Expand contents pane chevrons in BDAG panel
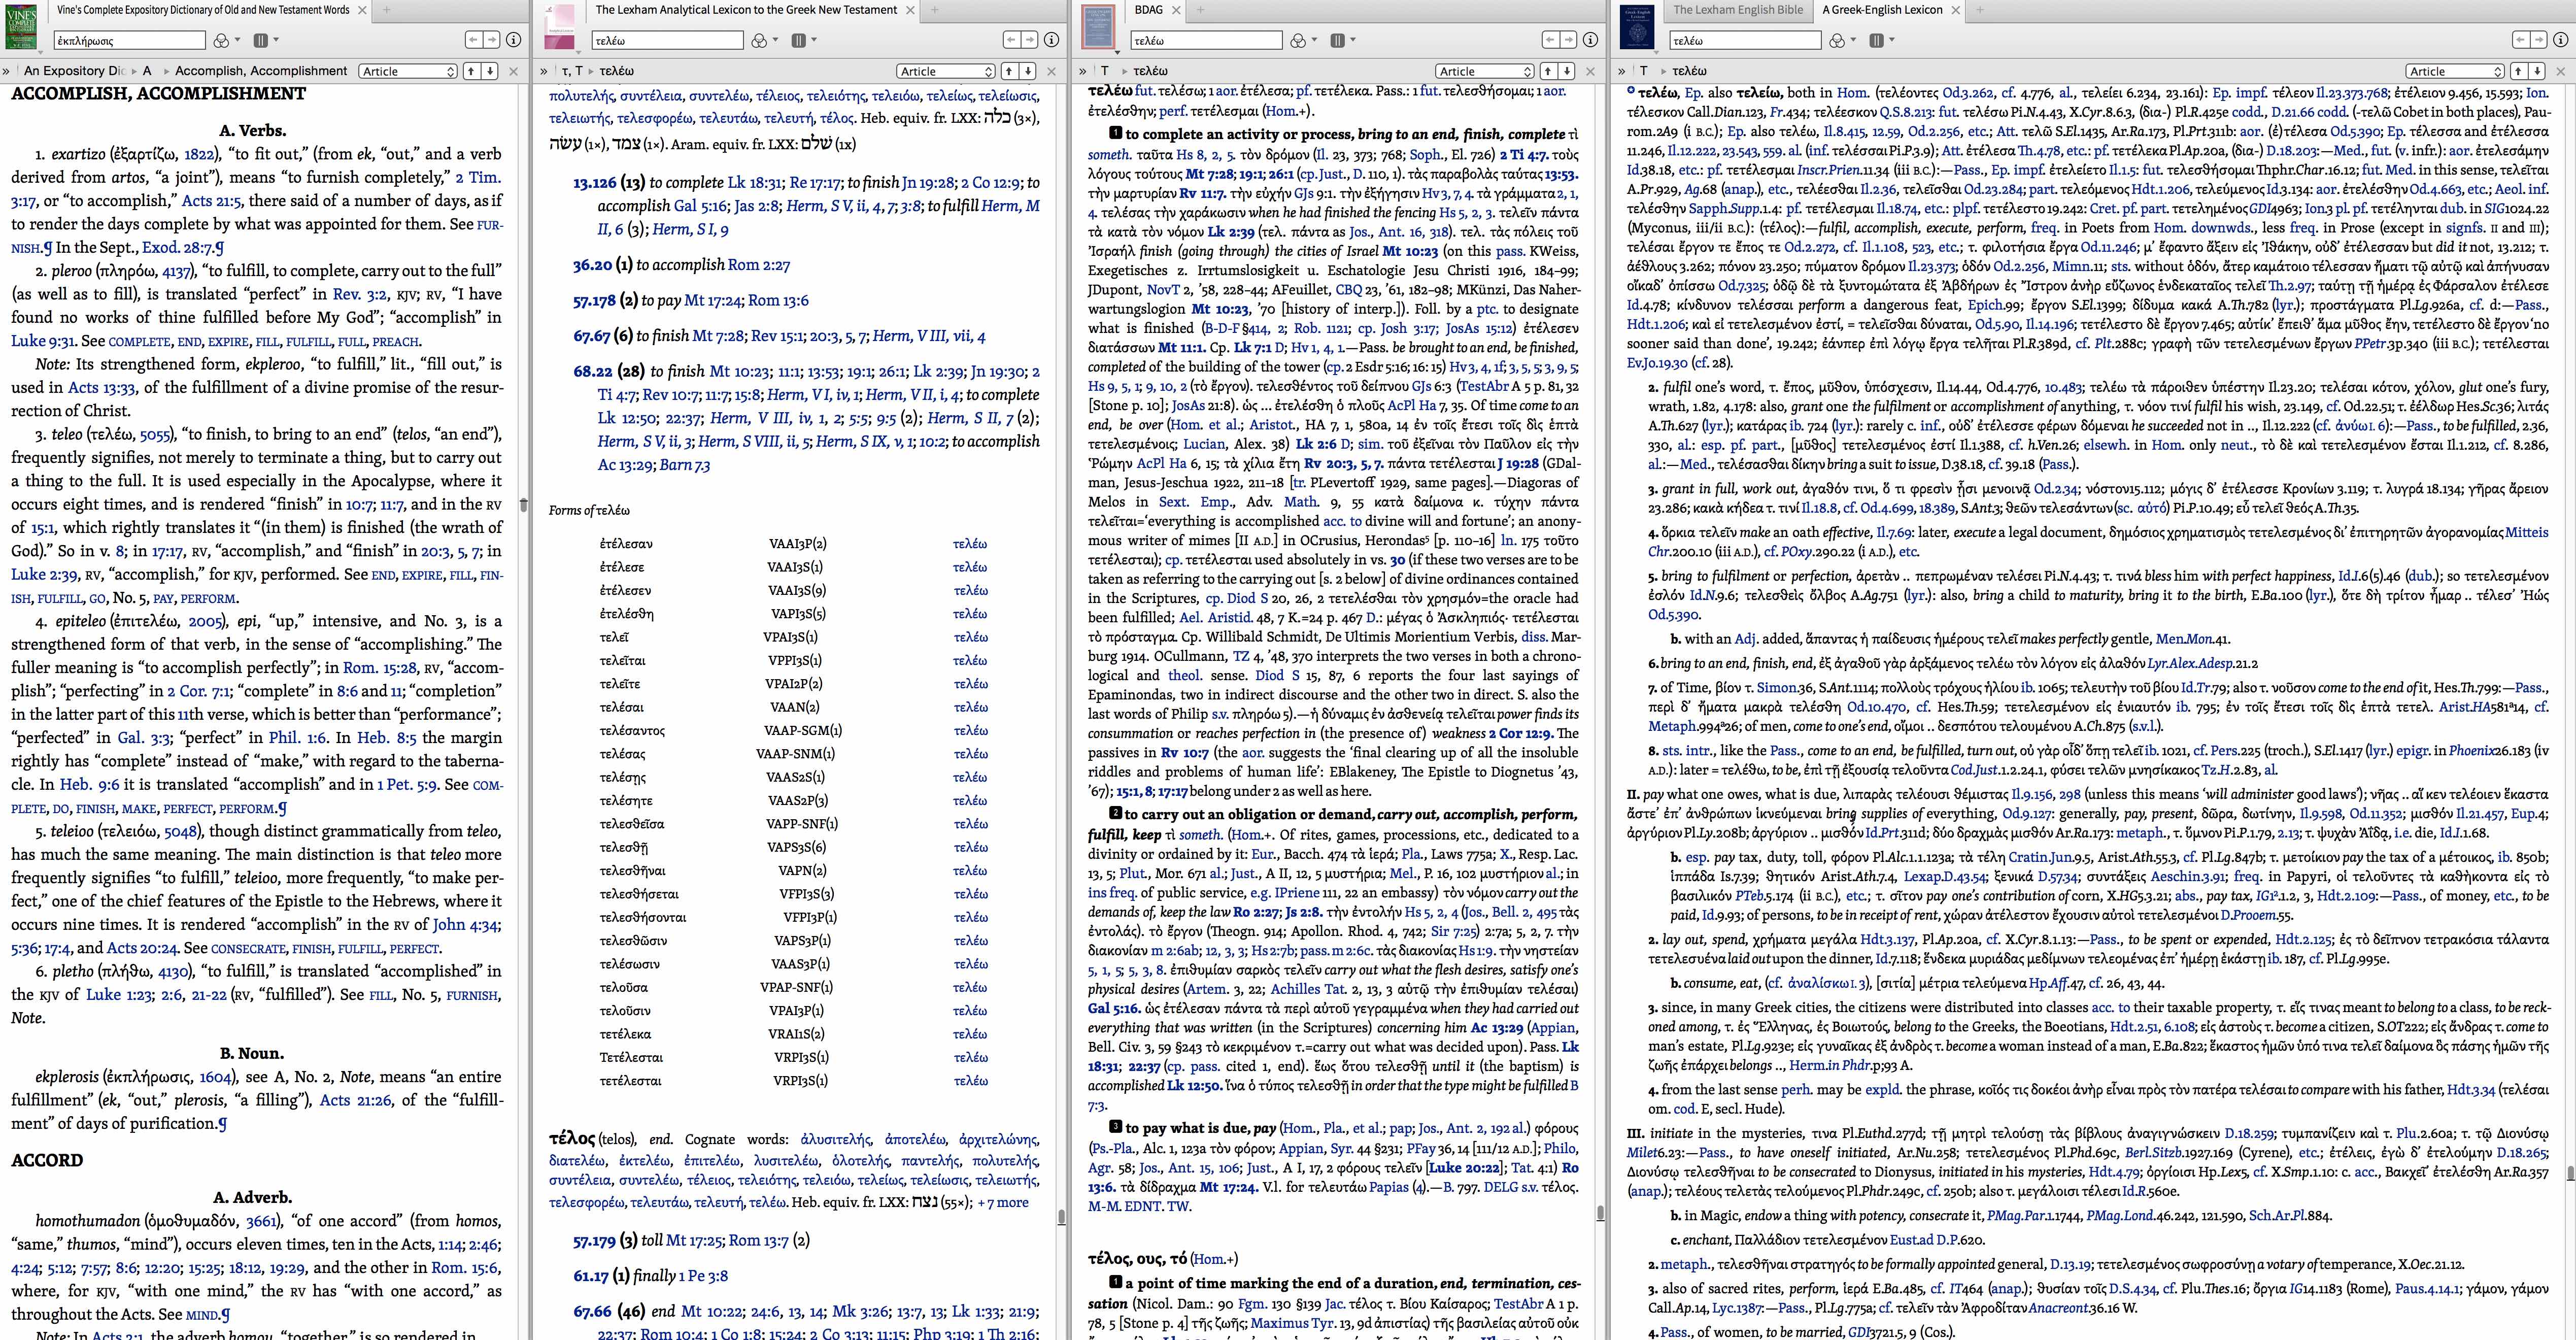This screenshot has width=2576, height=1340. [1083, 71]
